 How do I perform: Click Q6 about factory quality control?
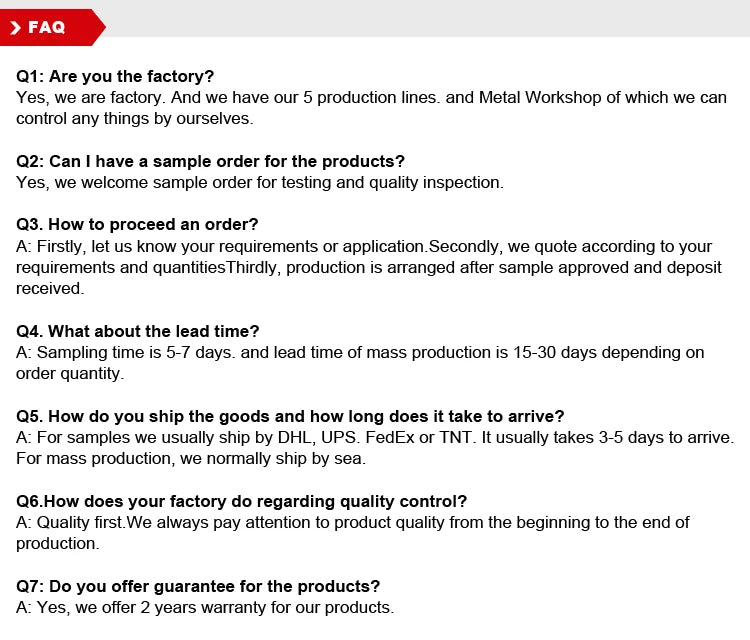click(241, 501)
